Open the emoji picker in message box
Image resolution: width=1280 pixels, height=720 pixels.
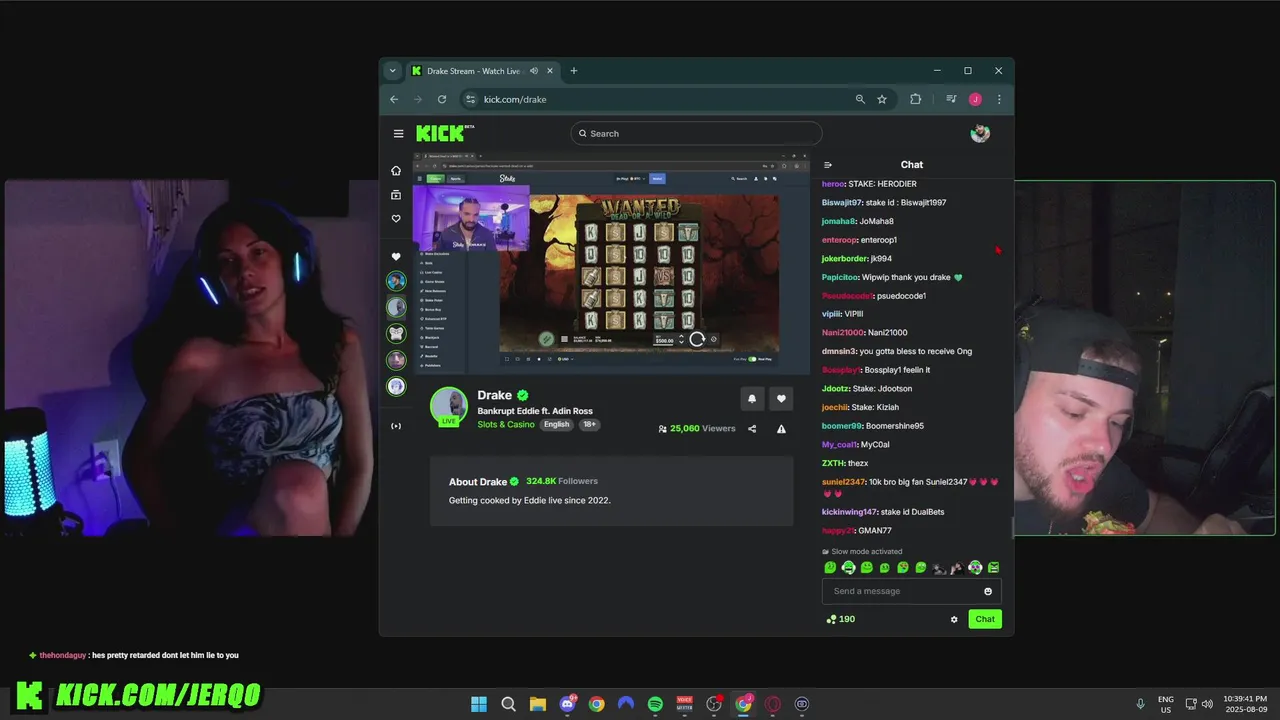pos(988,591)
